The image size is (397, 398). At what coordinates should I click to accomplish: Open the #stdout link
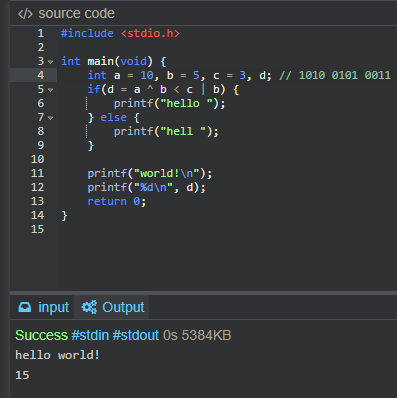point(136,335)
